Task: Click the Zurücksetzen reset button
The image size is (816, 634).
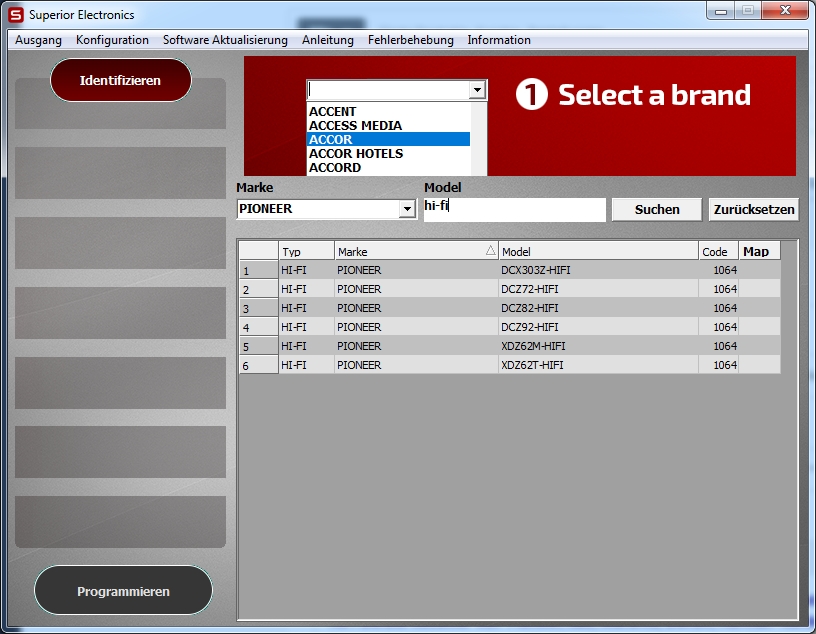Action: coord(754,210)
